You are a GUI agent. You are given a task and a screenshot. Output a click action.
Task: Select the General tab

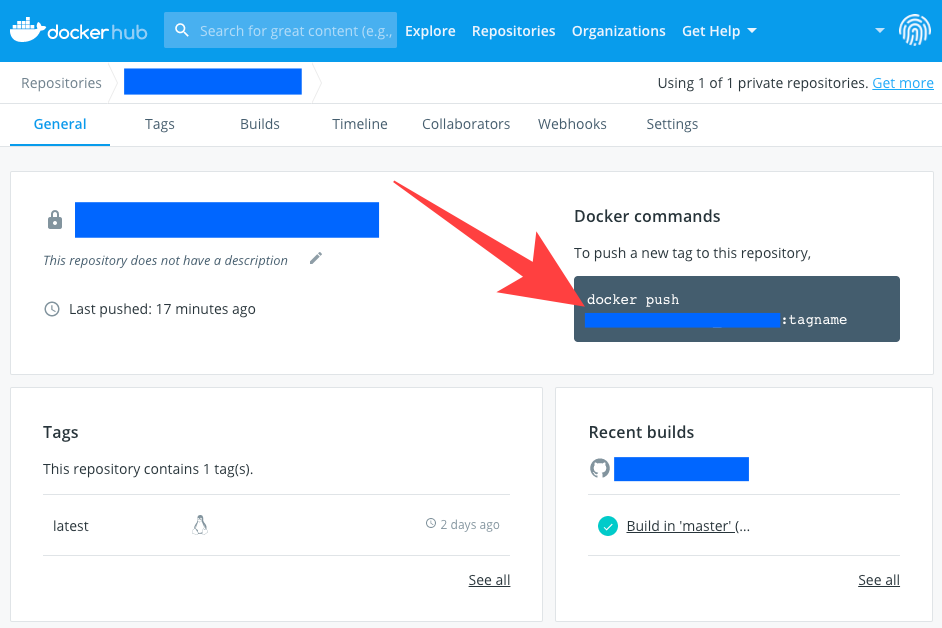point(60,124)
